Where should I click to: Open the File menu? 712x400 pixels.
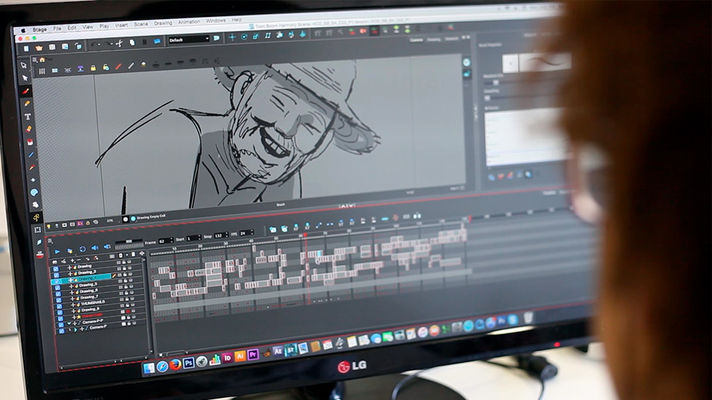pos(57,29)
